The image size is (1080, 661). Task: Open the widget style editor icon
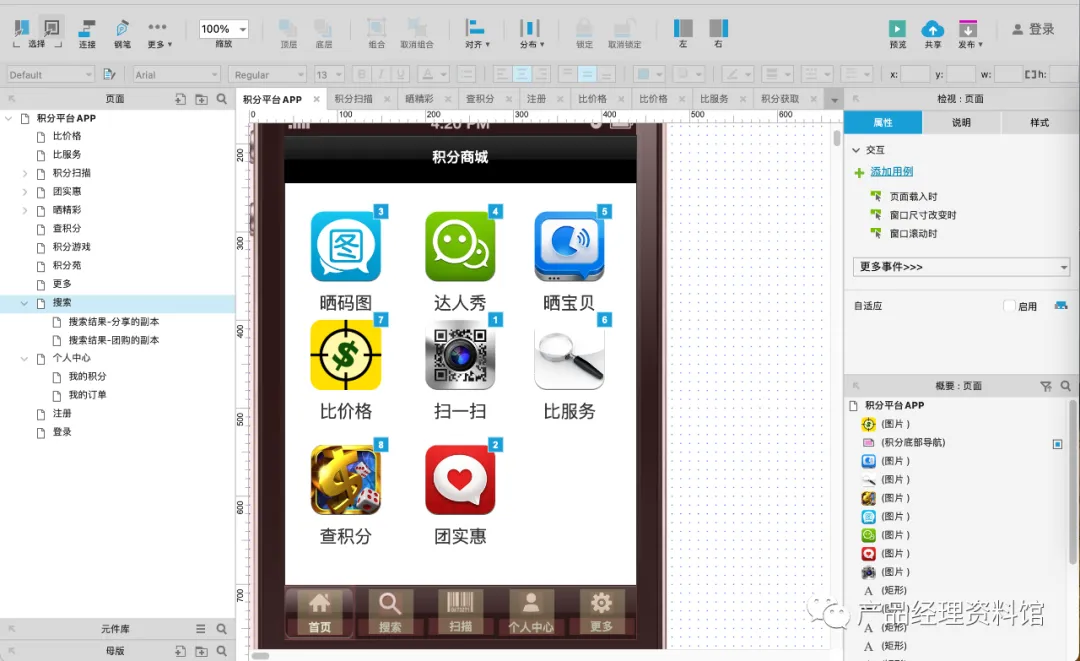[x=109, y=74]
